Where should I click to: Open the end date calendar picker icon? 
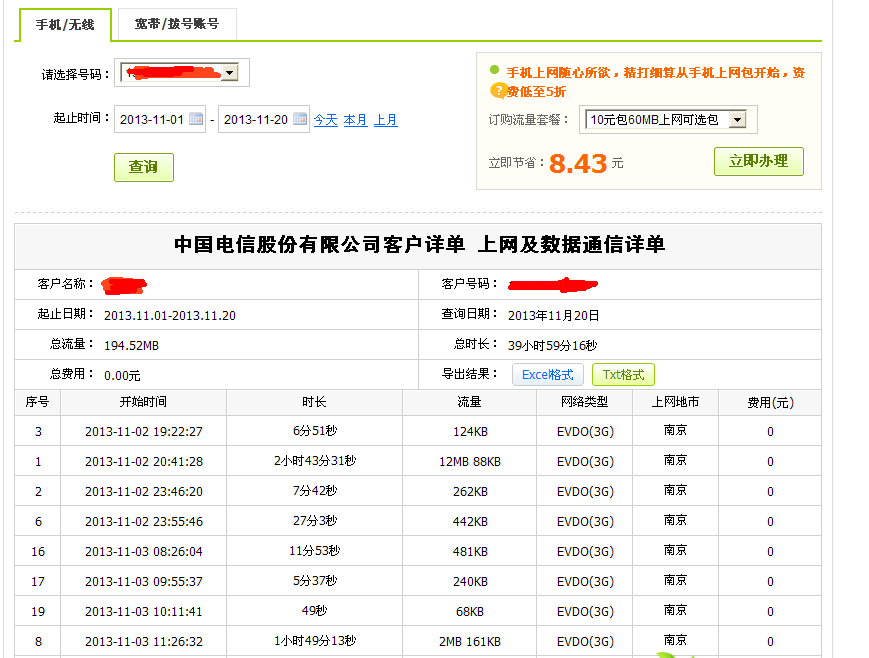click(x=300, y=119)
